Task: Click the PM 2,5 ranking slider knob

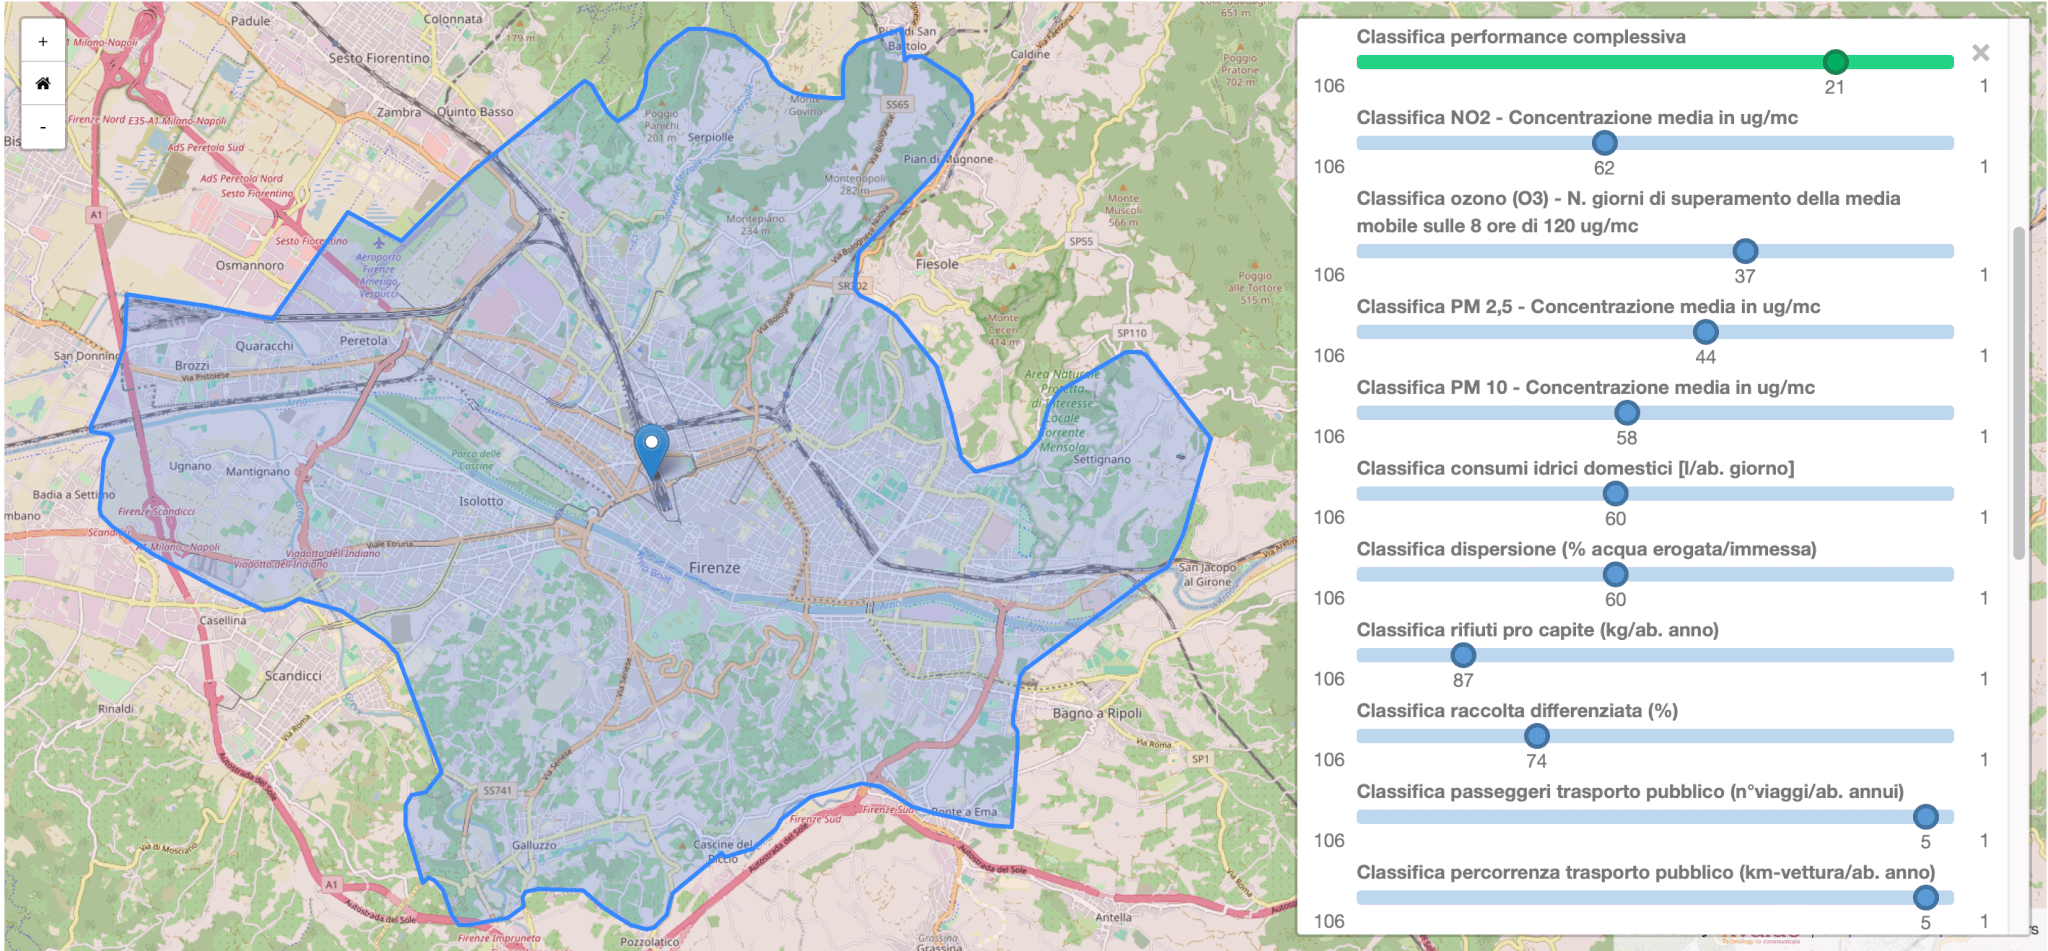Action: click(x=1705, y=332)
